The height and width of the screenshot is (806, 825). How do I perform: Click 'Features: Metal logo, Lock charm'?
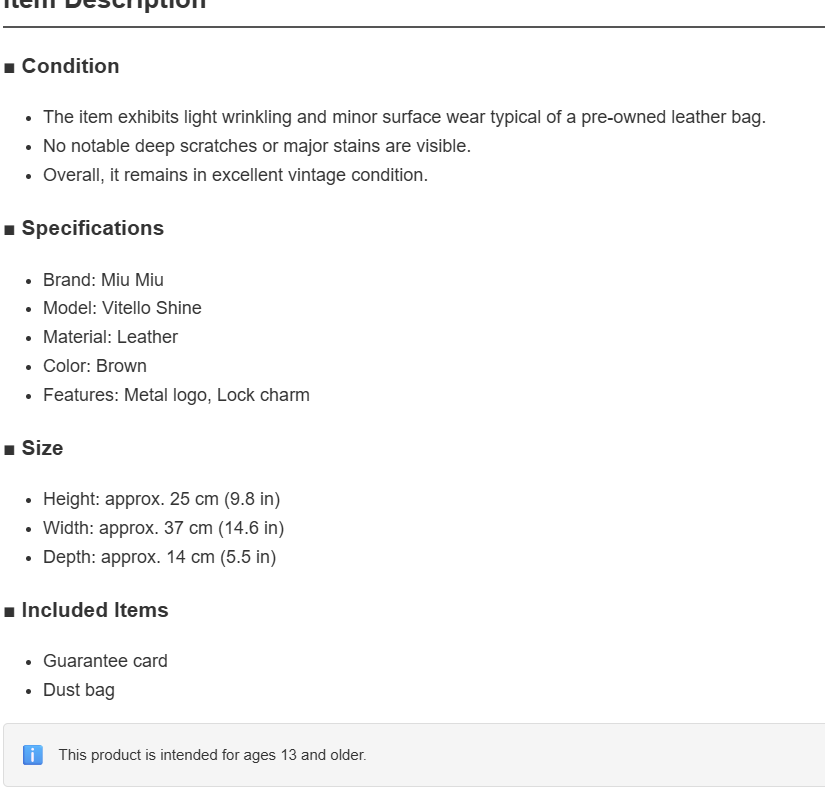tap(176, 395)
